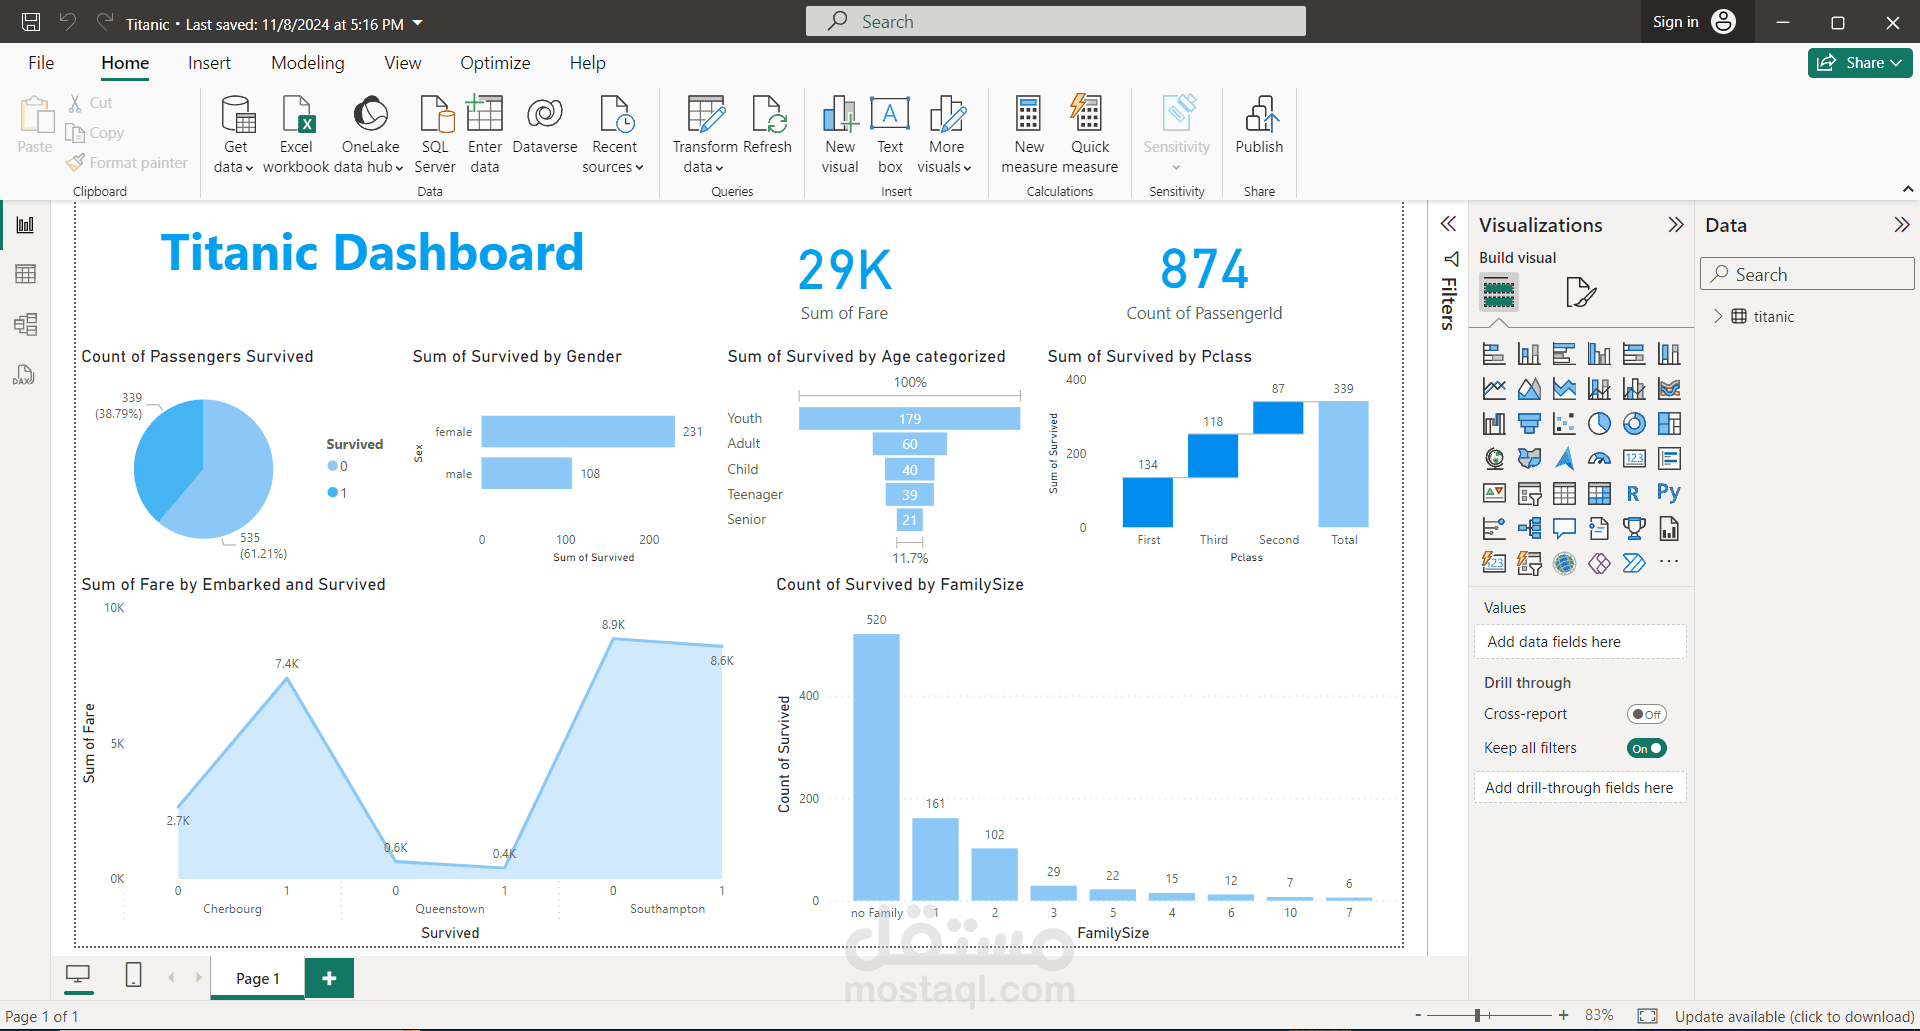Select the Ribbon chart visual

(1669, 389)
